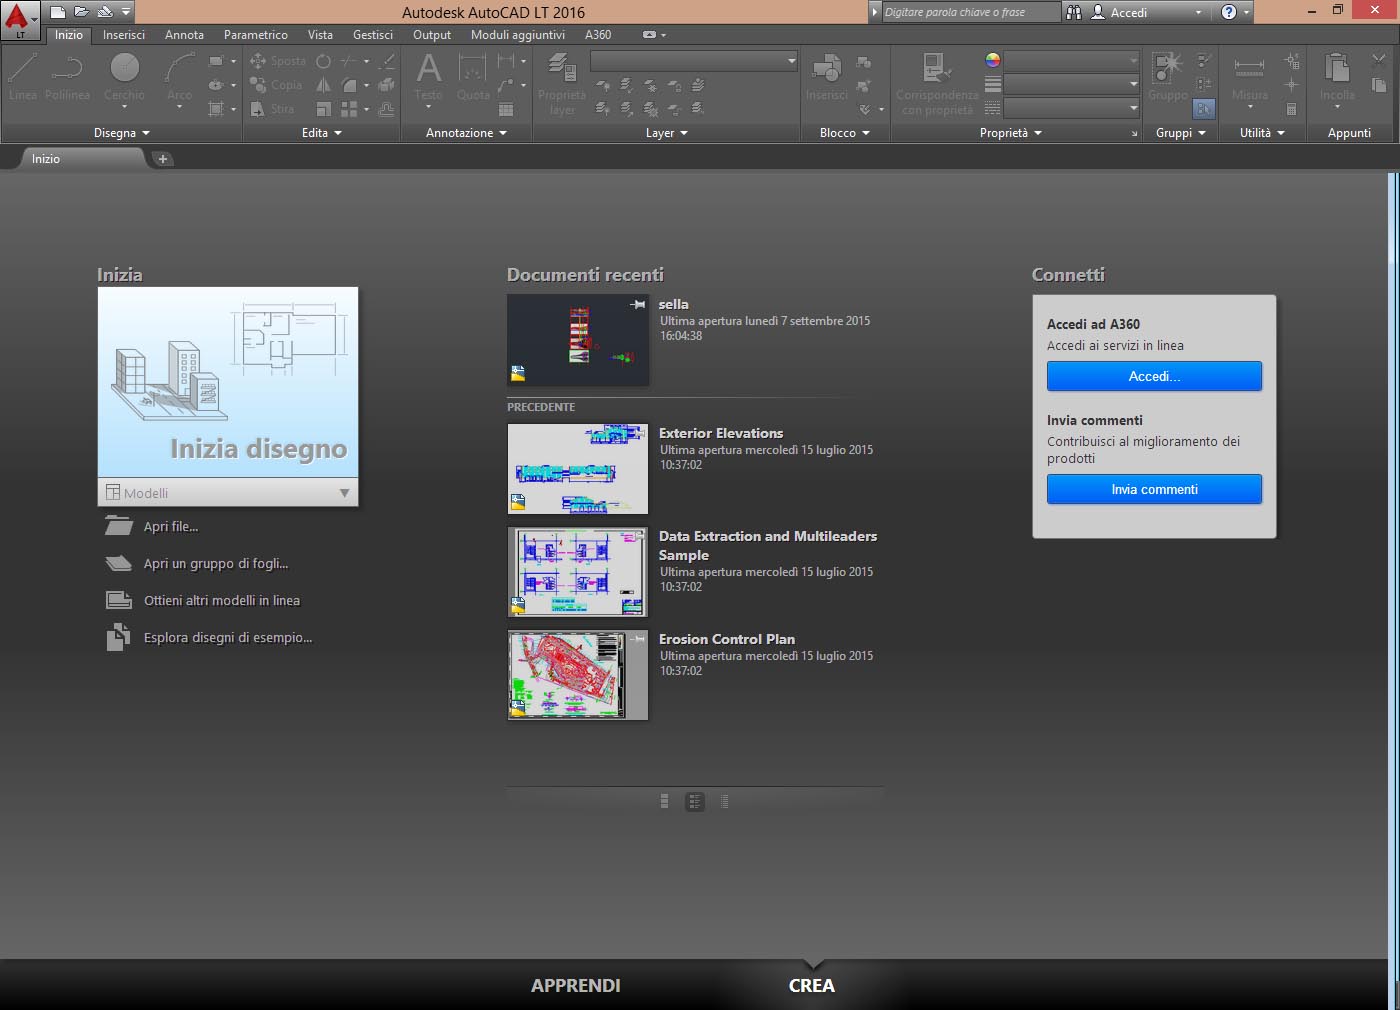The image size is (1400, 1010).
Task: Open the Exterior Elevations thumbnail
Action: click(578, 469)
